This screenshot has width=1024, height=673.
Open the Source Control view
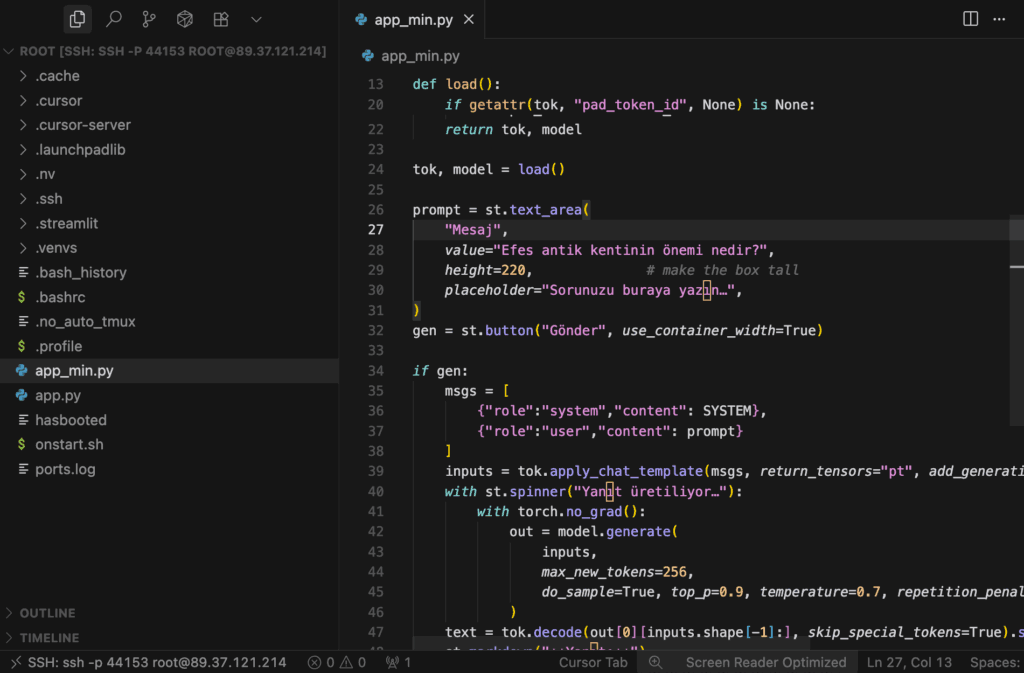(149, 19)
